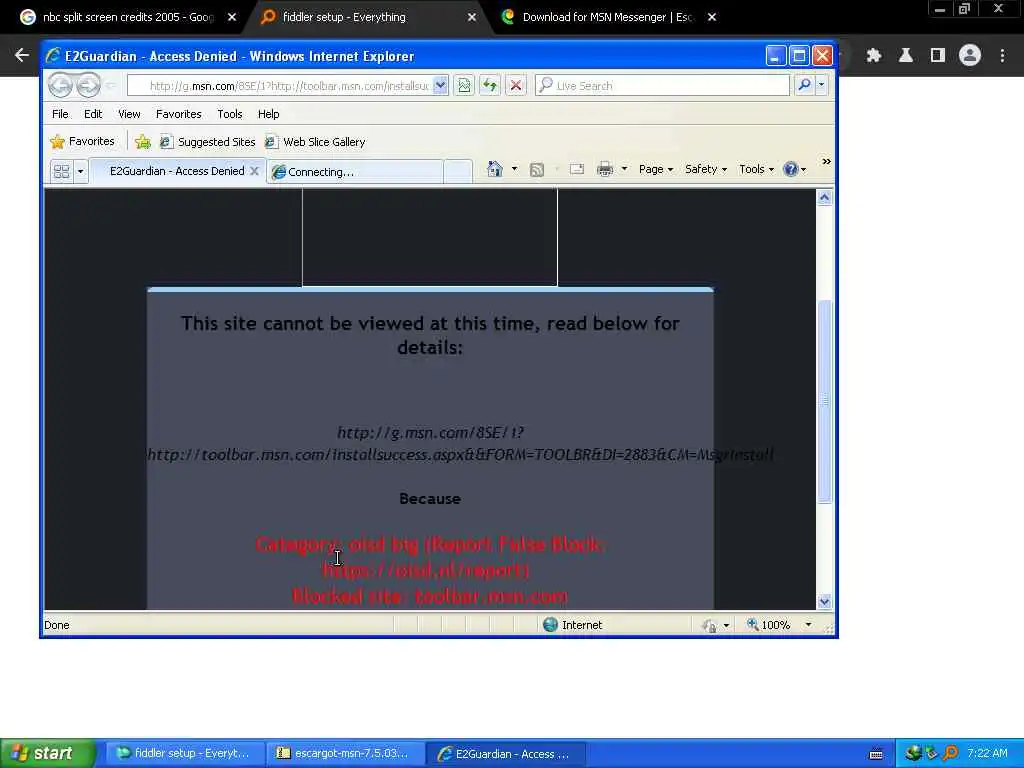Close the nbc split screen credits tab
1024x768 pixels.
pos(232,18)
